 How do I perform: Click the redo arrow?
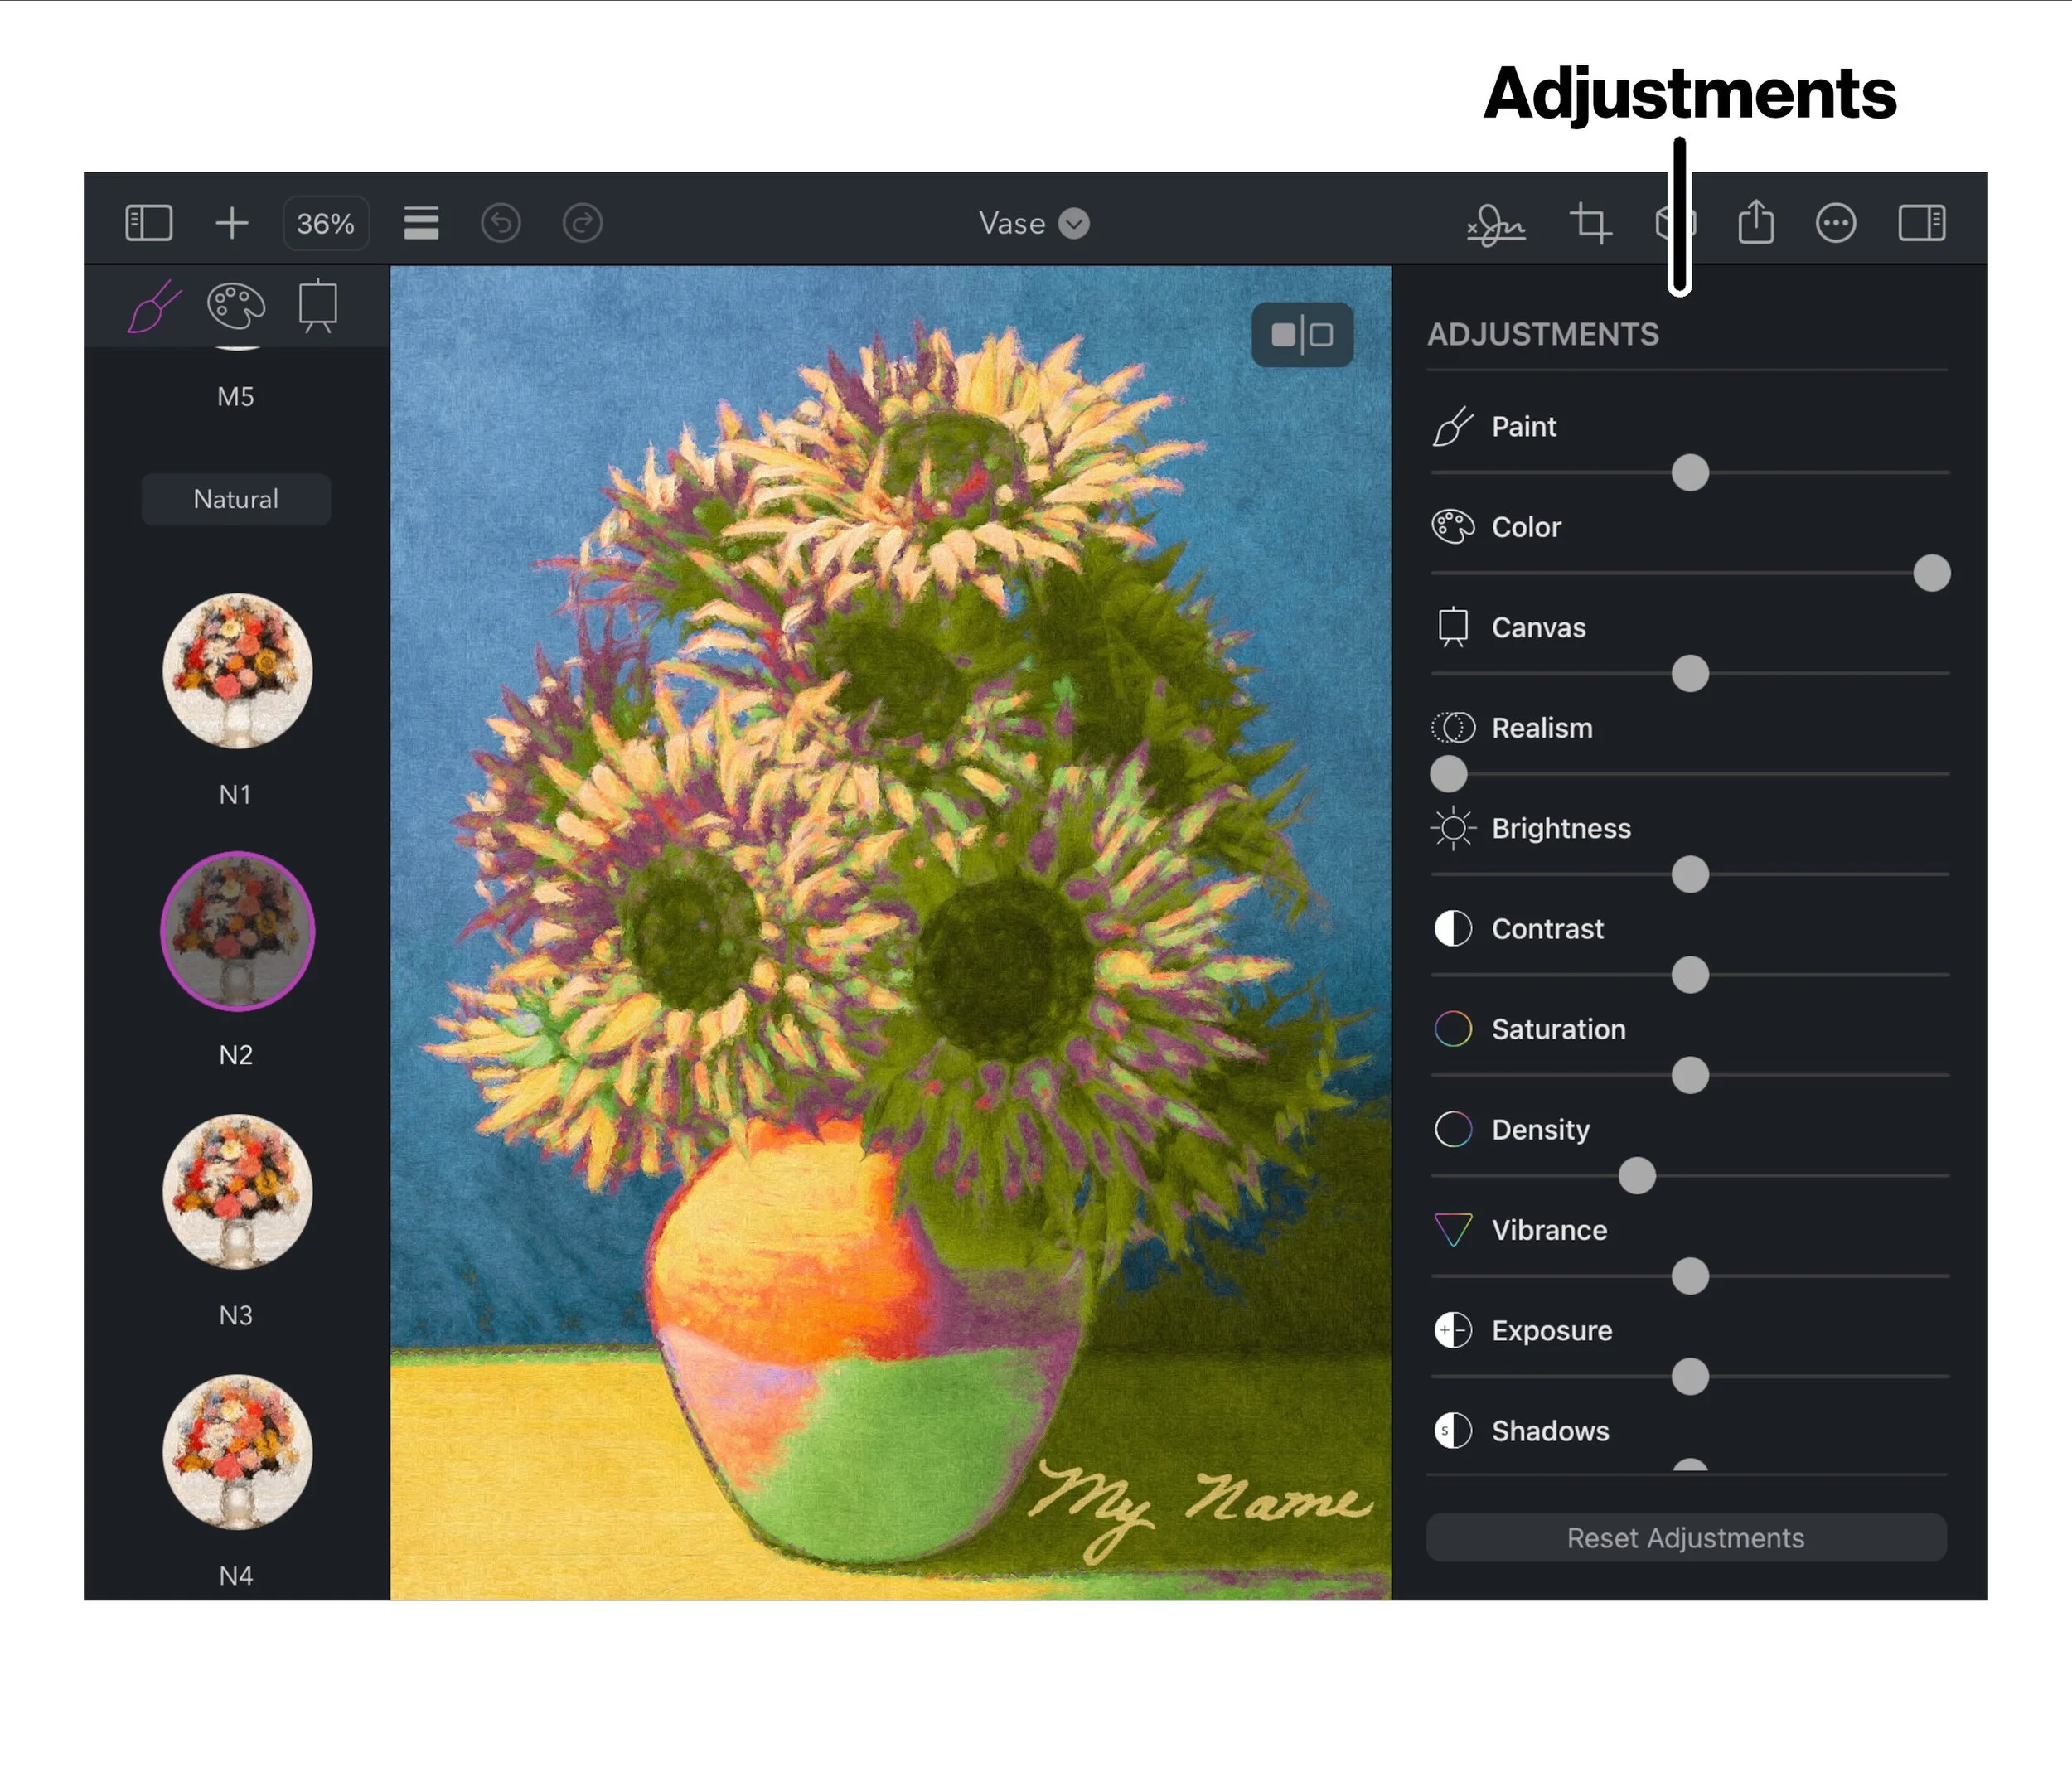click(x=582, y=223)
